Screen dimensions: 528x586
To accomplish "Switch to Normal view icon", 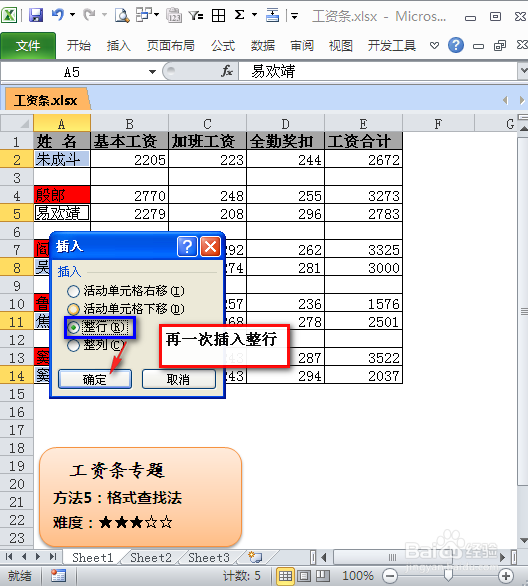I will tap(285, 576).
